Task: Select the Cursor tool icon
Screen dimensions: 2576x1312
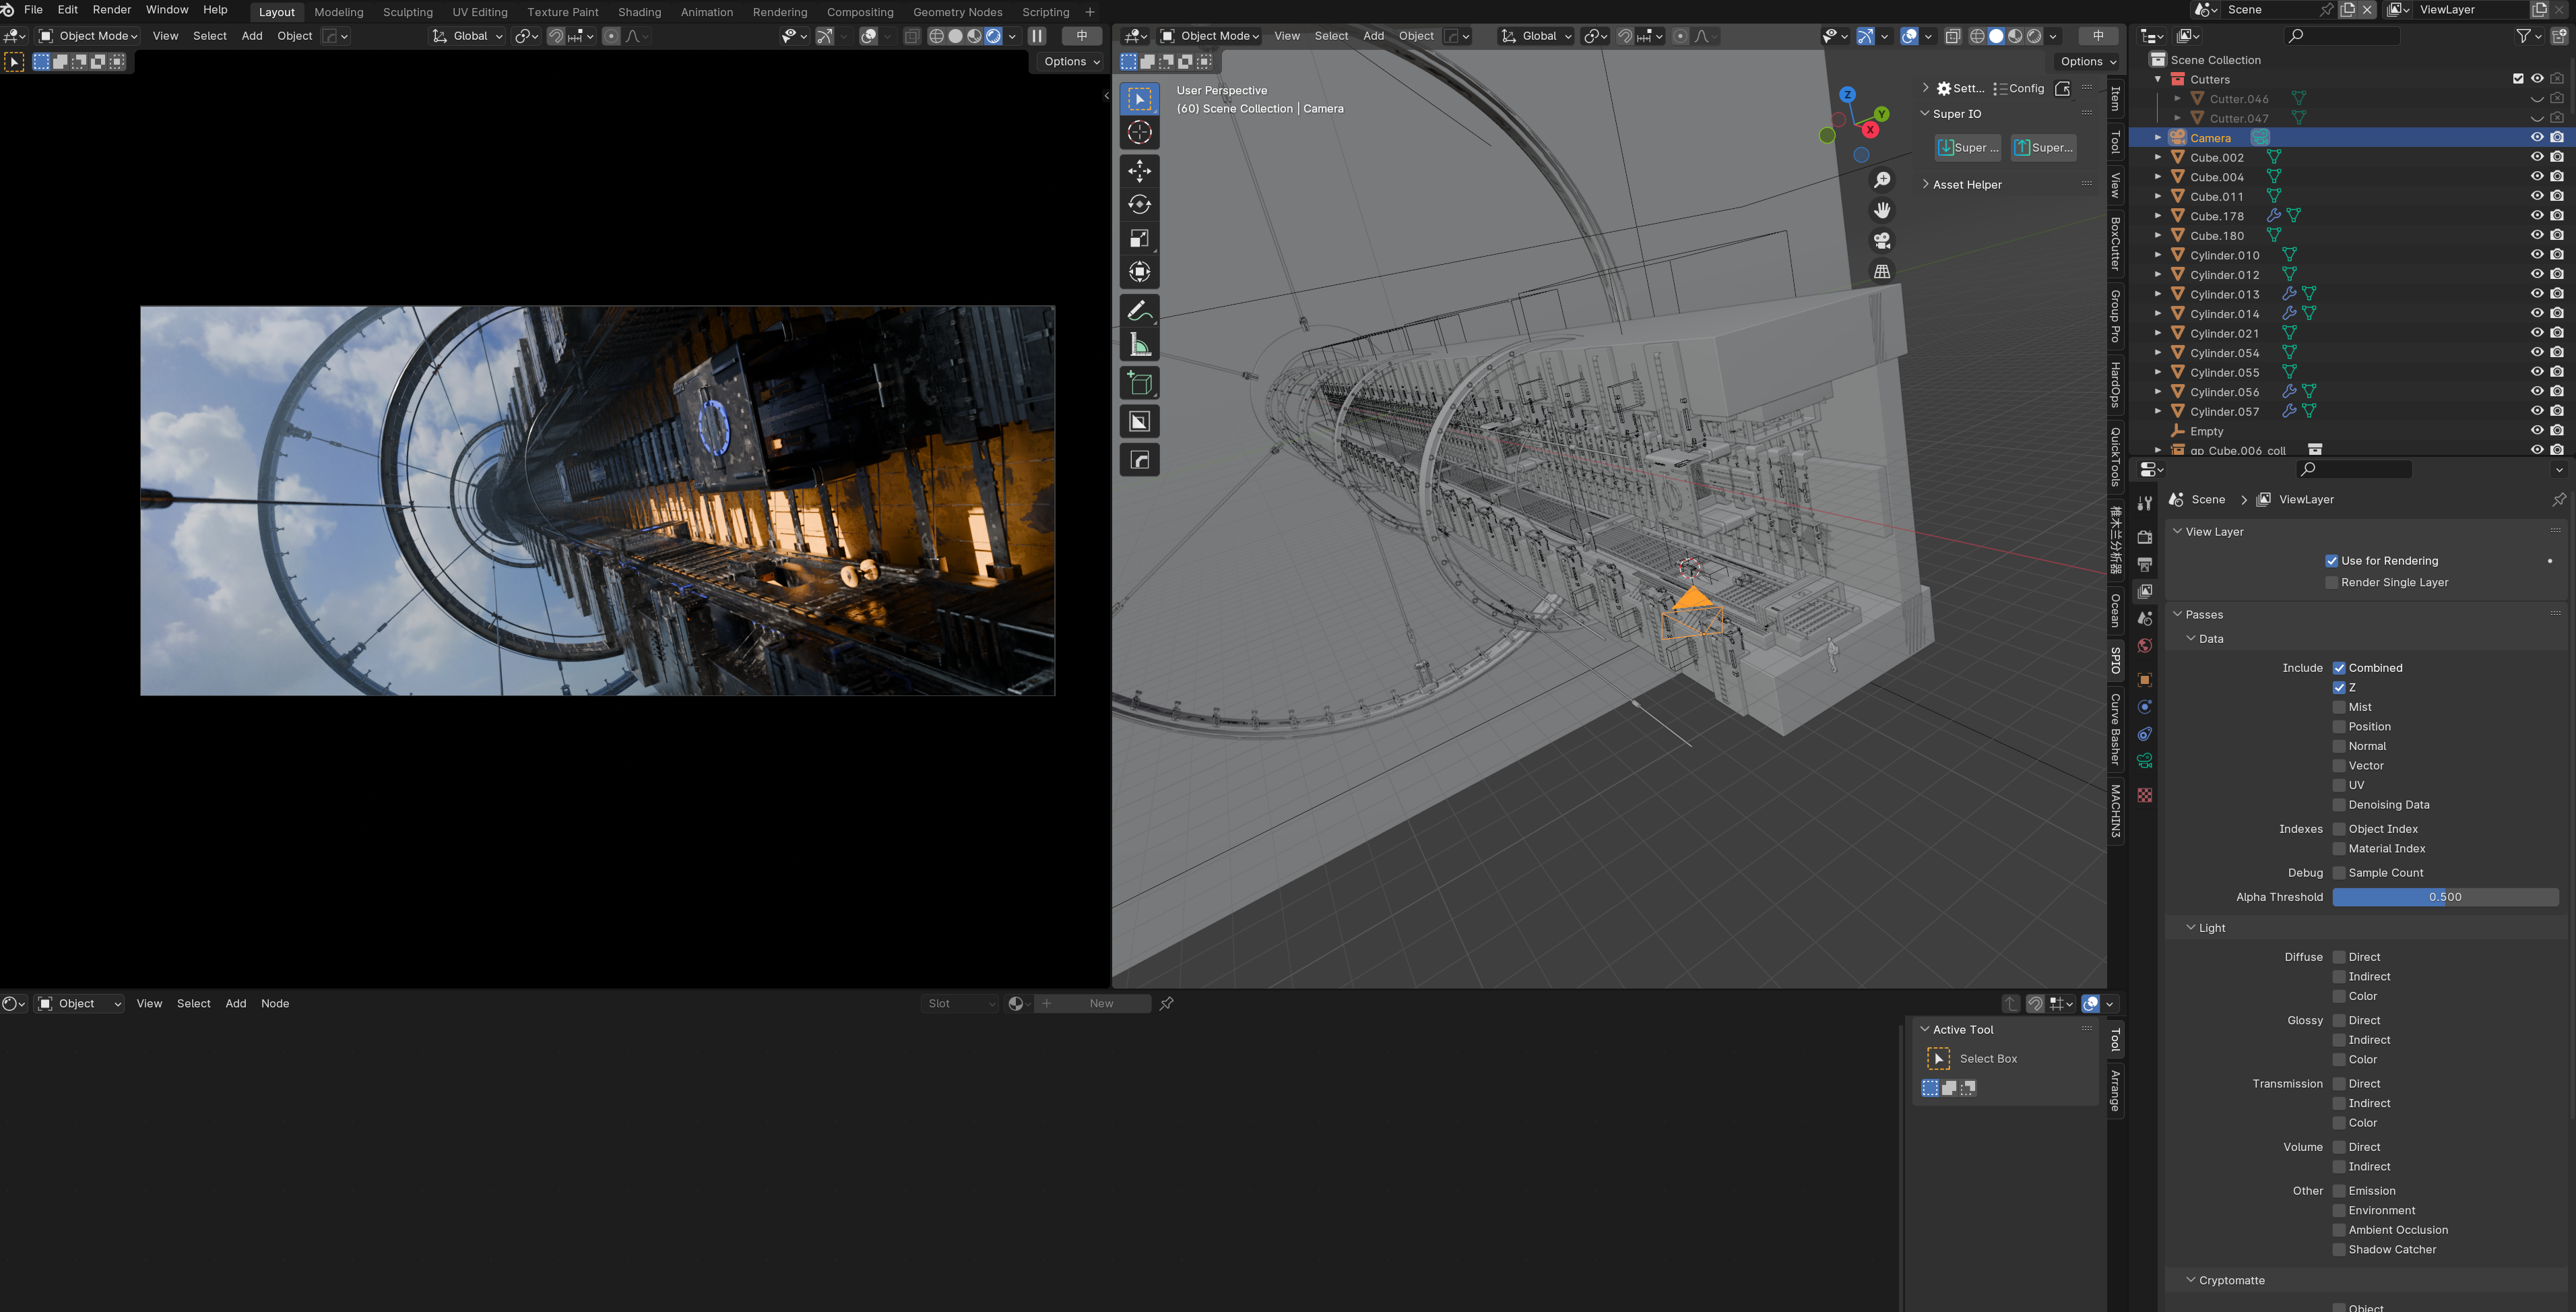Action: click(x=1139, y=133)
